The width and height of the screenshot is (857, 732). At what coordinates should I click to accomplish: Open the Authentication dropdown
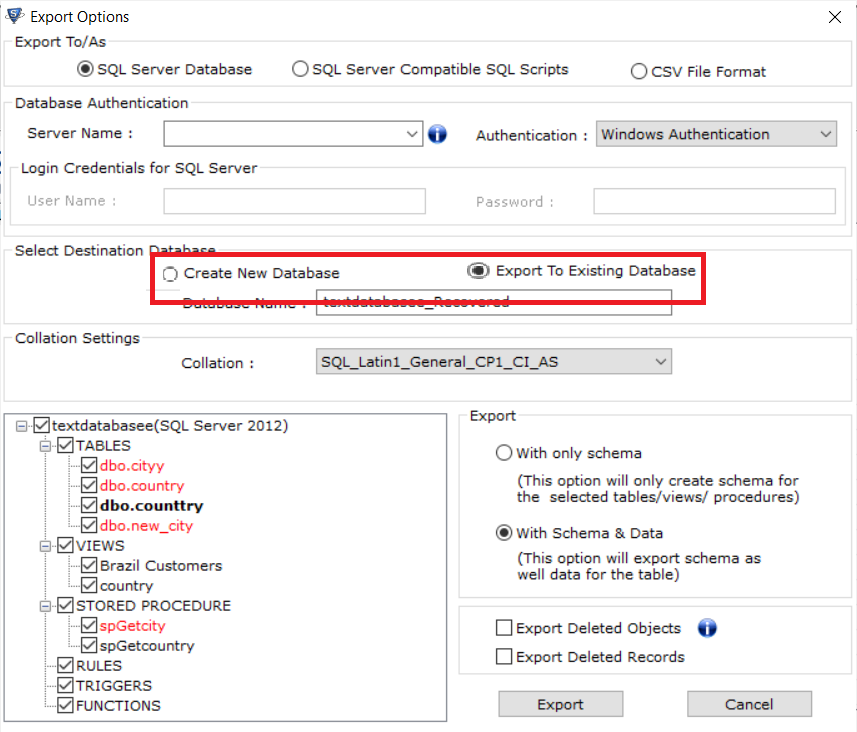coord(825,134)
